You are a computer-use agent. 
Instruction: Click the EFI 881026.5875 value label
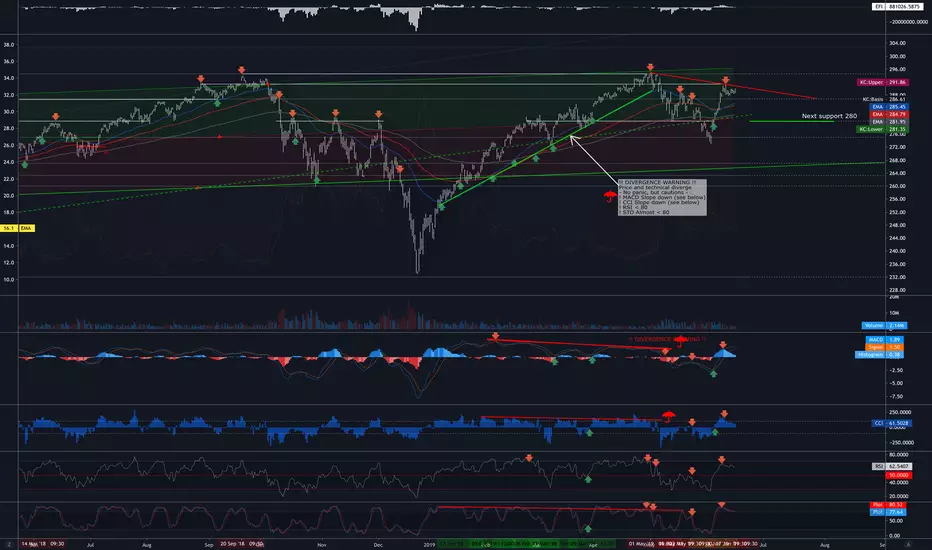click(x=898, y=7)
